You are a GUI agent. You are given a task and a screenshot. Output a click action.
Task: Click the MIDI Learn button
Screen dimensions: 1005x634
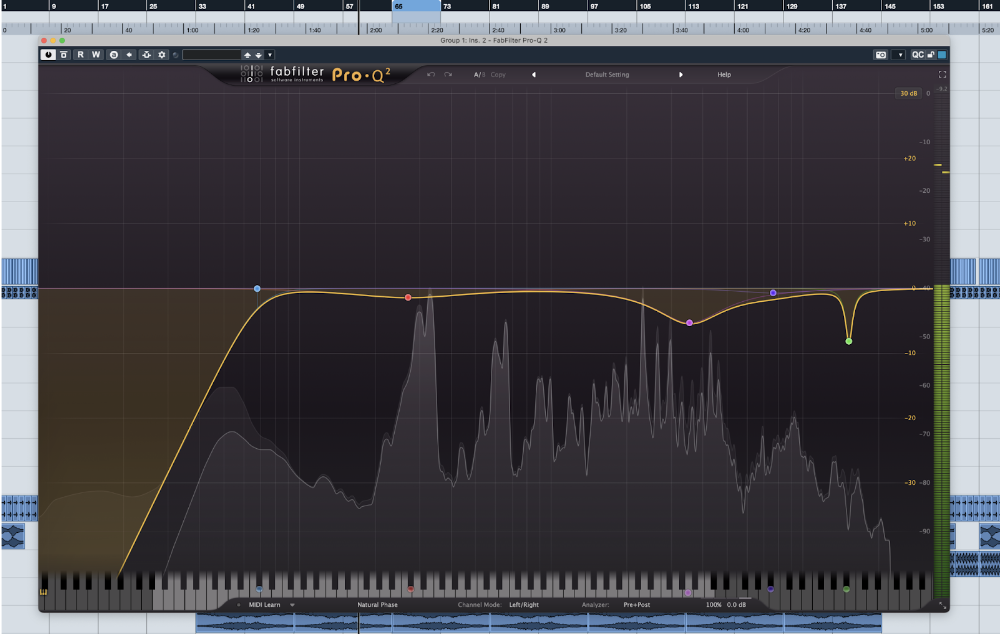pyautogui.click(x=265, y=605)
